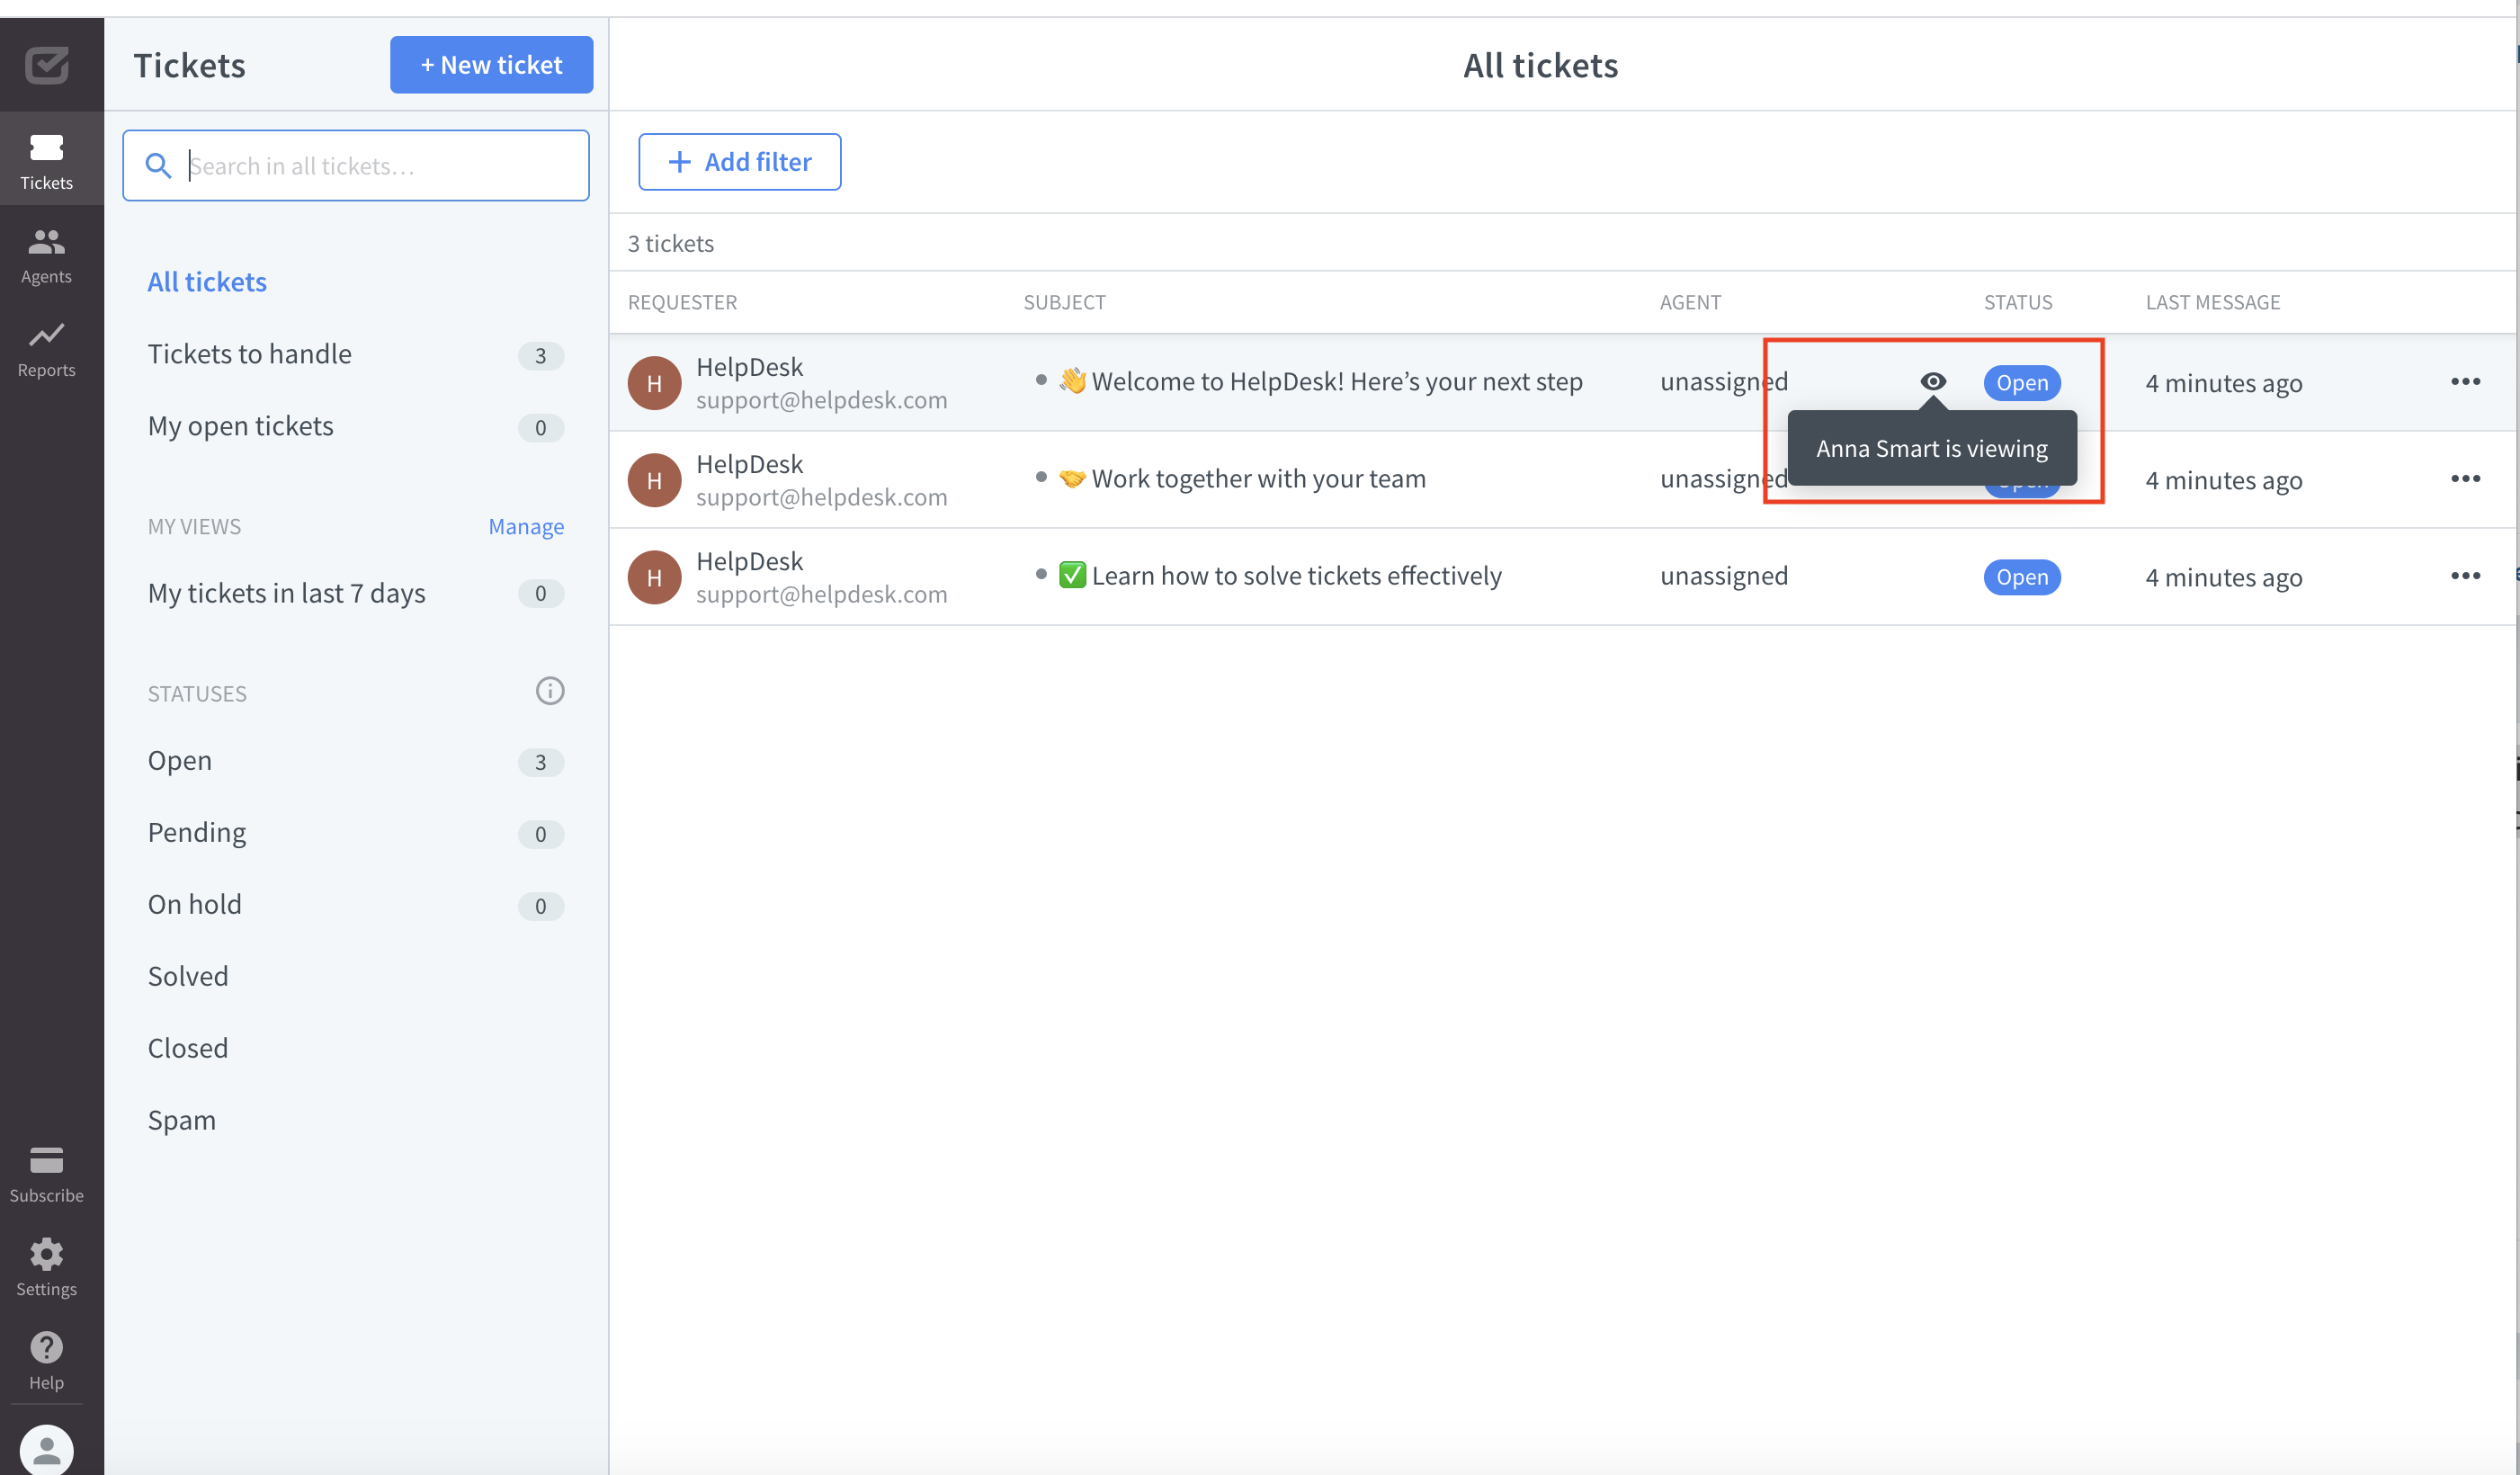Open more options for Work together ticket
The height and width of the screenshot is (1475, 2520).
point(2465,478)
